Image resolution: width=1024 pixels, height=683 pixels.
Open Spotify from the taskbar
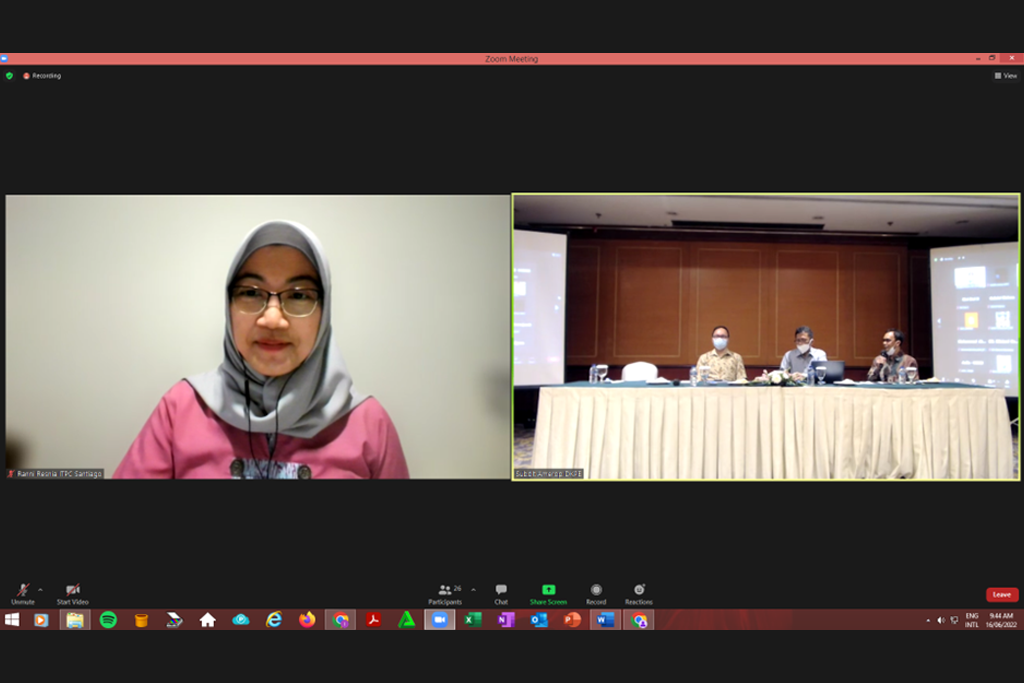108,620
